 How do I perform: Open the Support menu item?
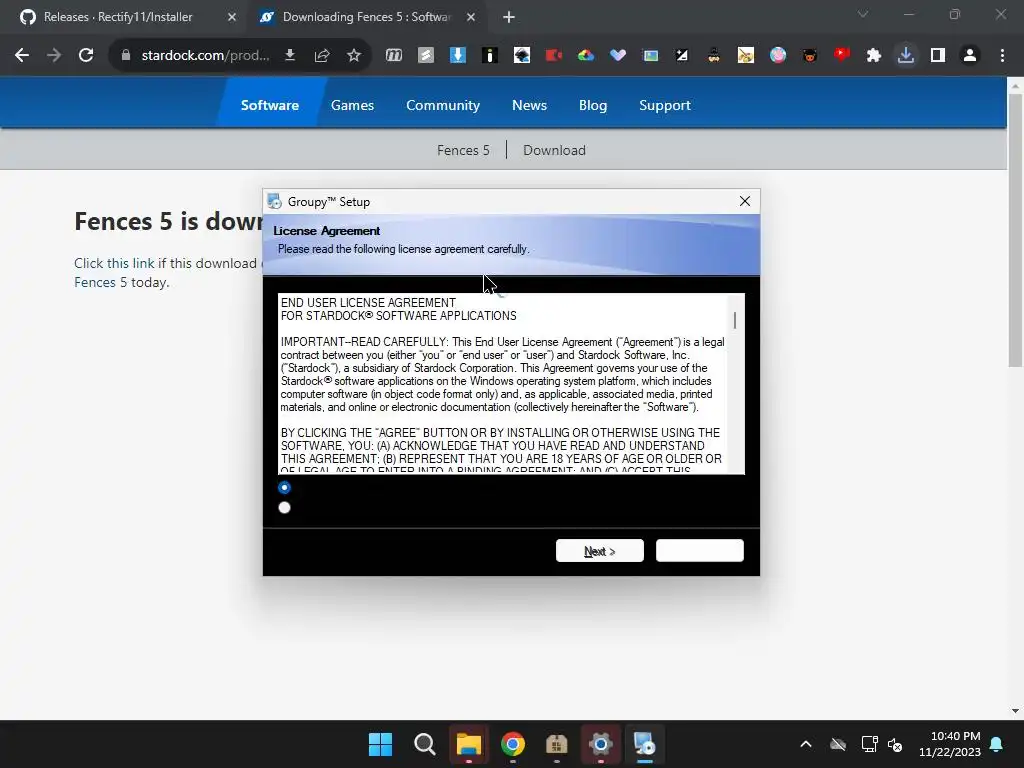(665, 105)
